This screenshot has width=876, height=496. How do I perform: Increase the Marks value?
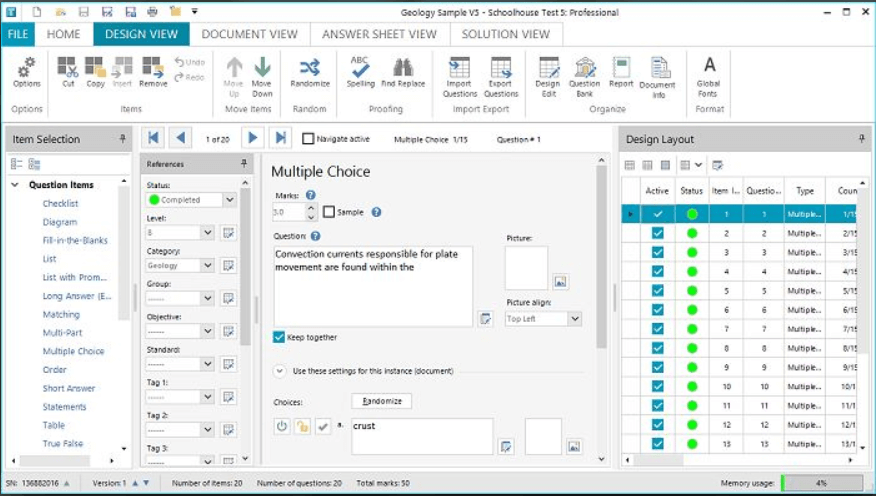(311, 208)
